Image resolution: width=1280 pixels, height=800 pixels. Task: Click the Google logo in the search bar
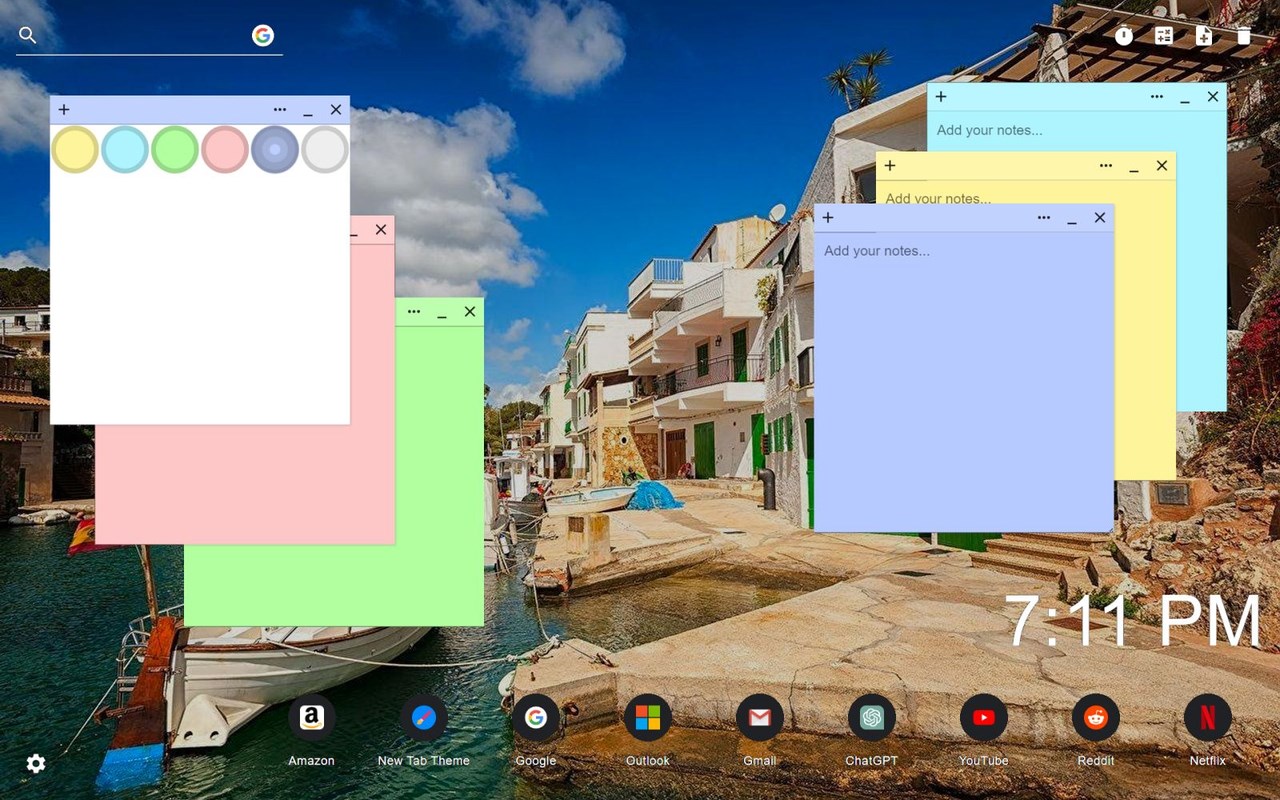tap(263, 36)
